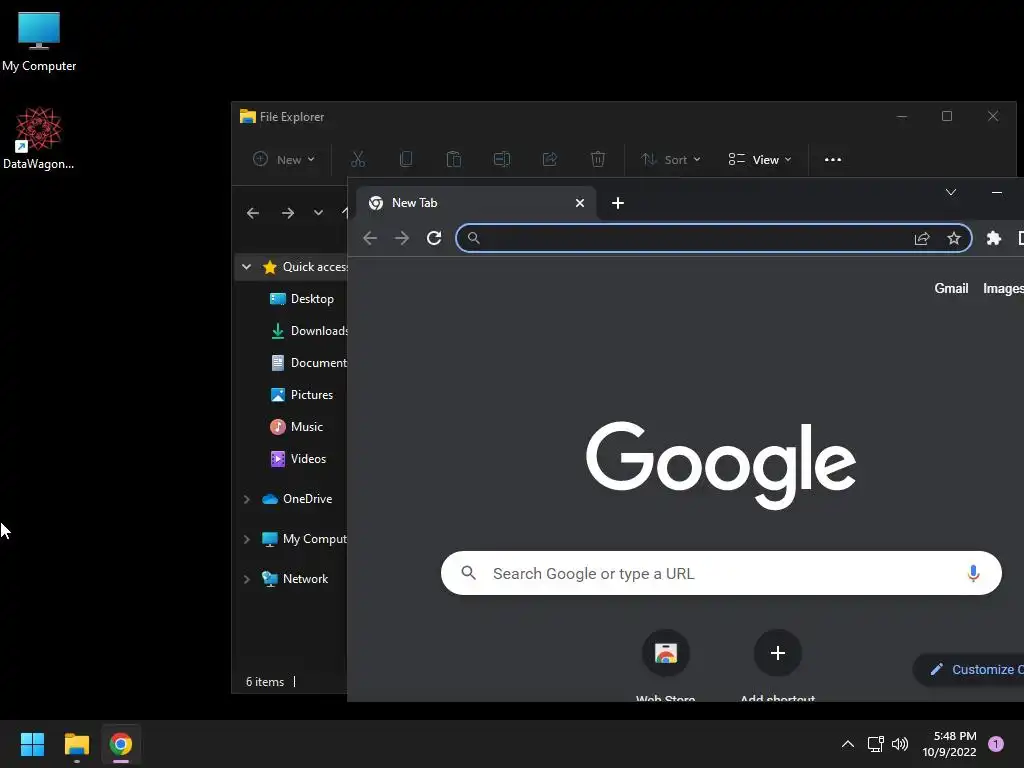This screenshot has height=768, width=1024.
Task: Focus the Chrome address bar
Action: (714, 238)
